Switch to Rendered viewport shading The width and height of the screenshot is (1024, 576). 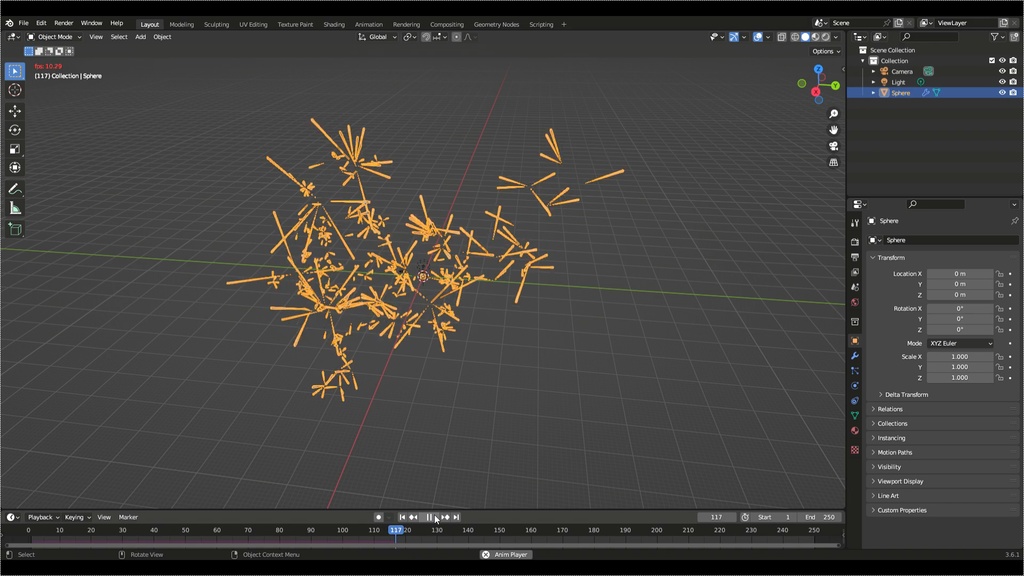(825, 37)
